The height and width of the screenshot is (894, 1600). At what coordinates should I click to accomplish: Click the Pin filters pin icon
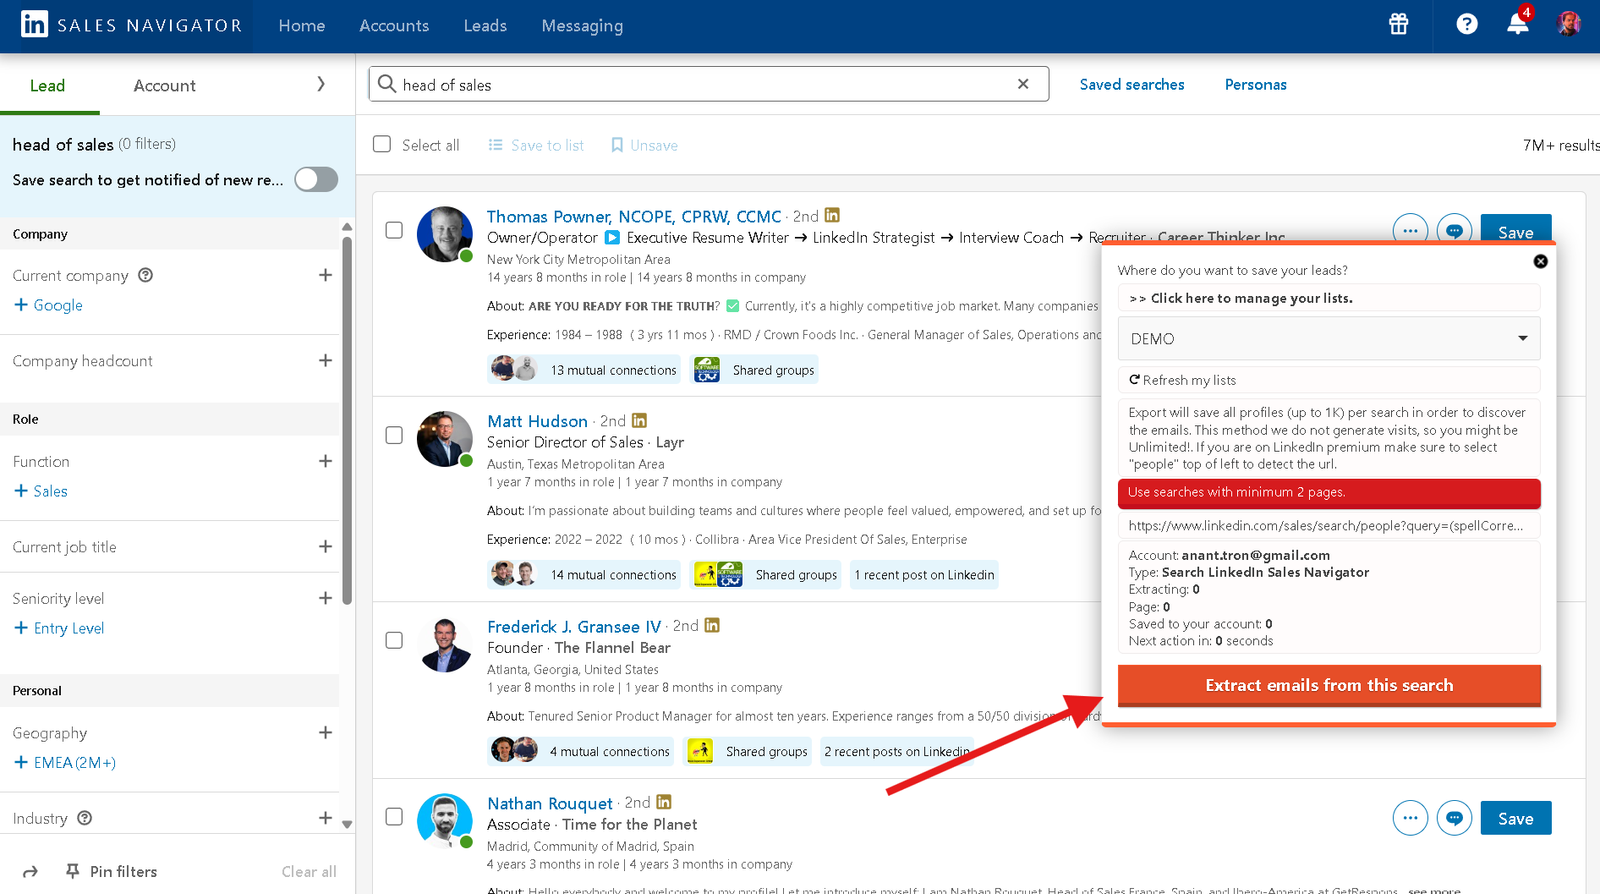point(72,871)
